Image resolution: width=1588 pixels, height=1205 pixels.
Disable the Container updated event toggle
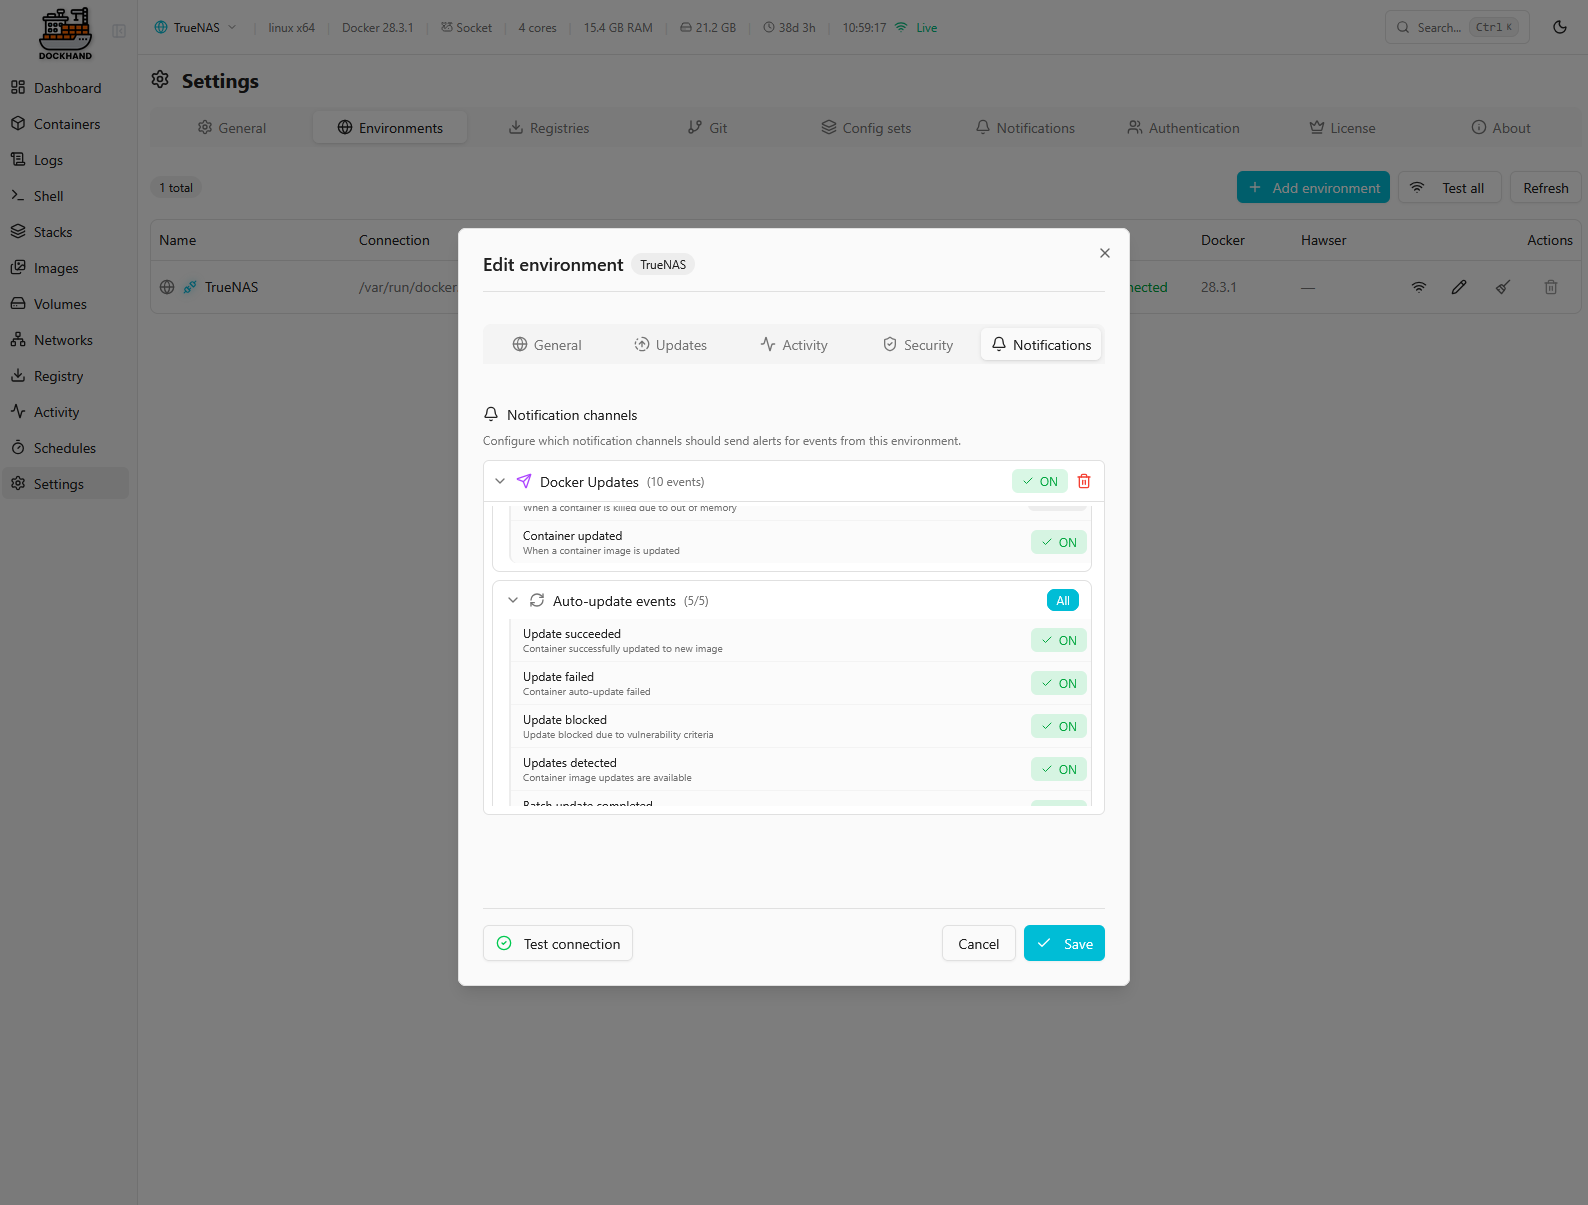[1058, 542]
